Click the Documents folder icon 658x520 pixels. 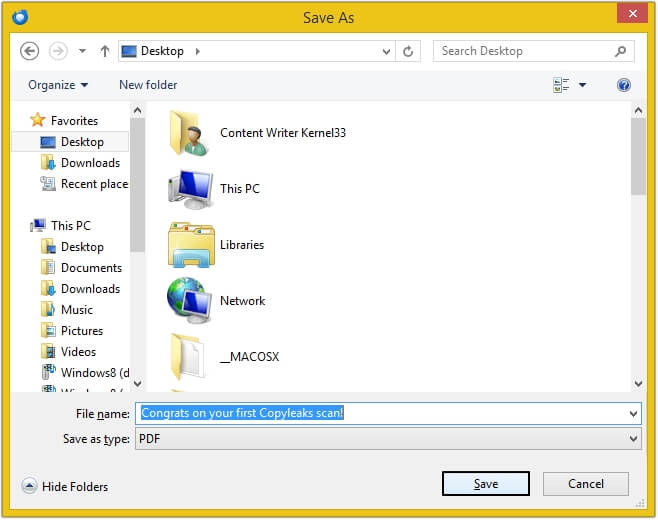(x=48, y=267)
